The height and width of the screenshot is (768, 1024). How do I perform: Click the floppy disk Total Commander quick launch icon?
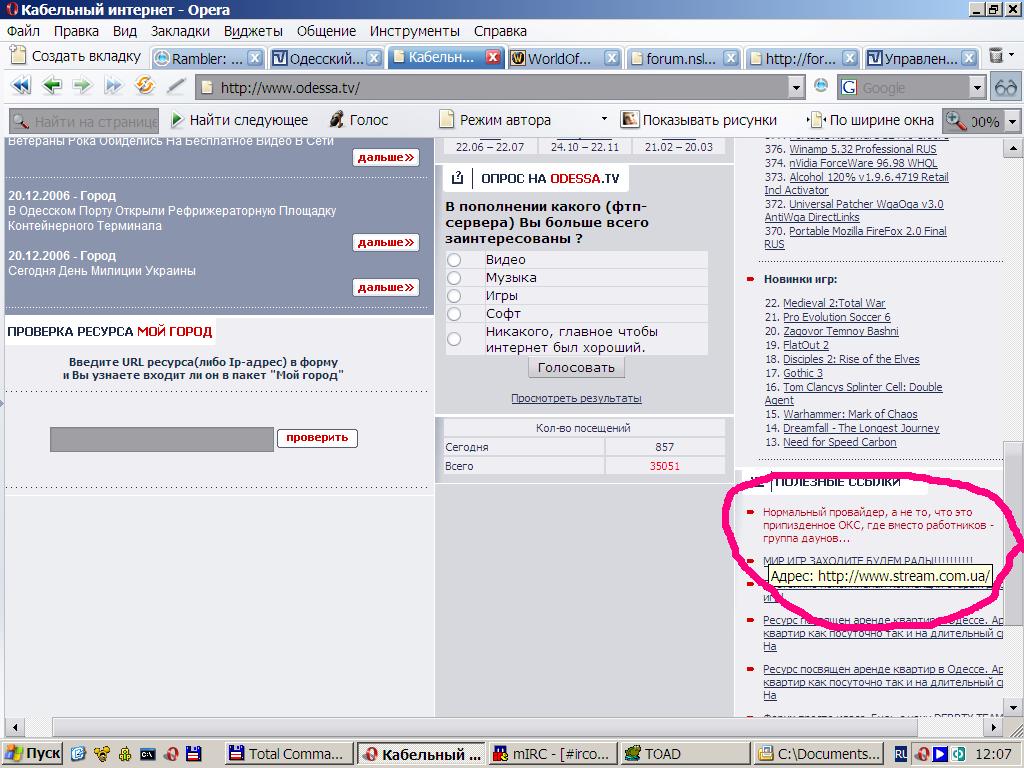(194, 754)
